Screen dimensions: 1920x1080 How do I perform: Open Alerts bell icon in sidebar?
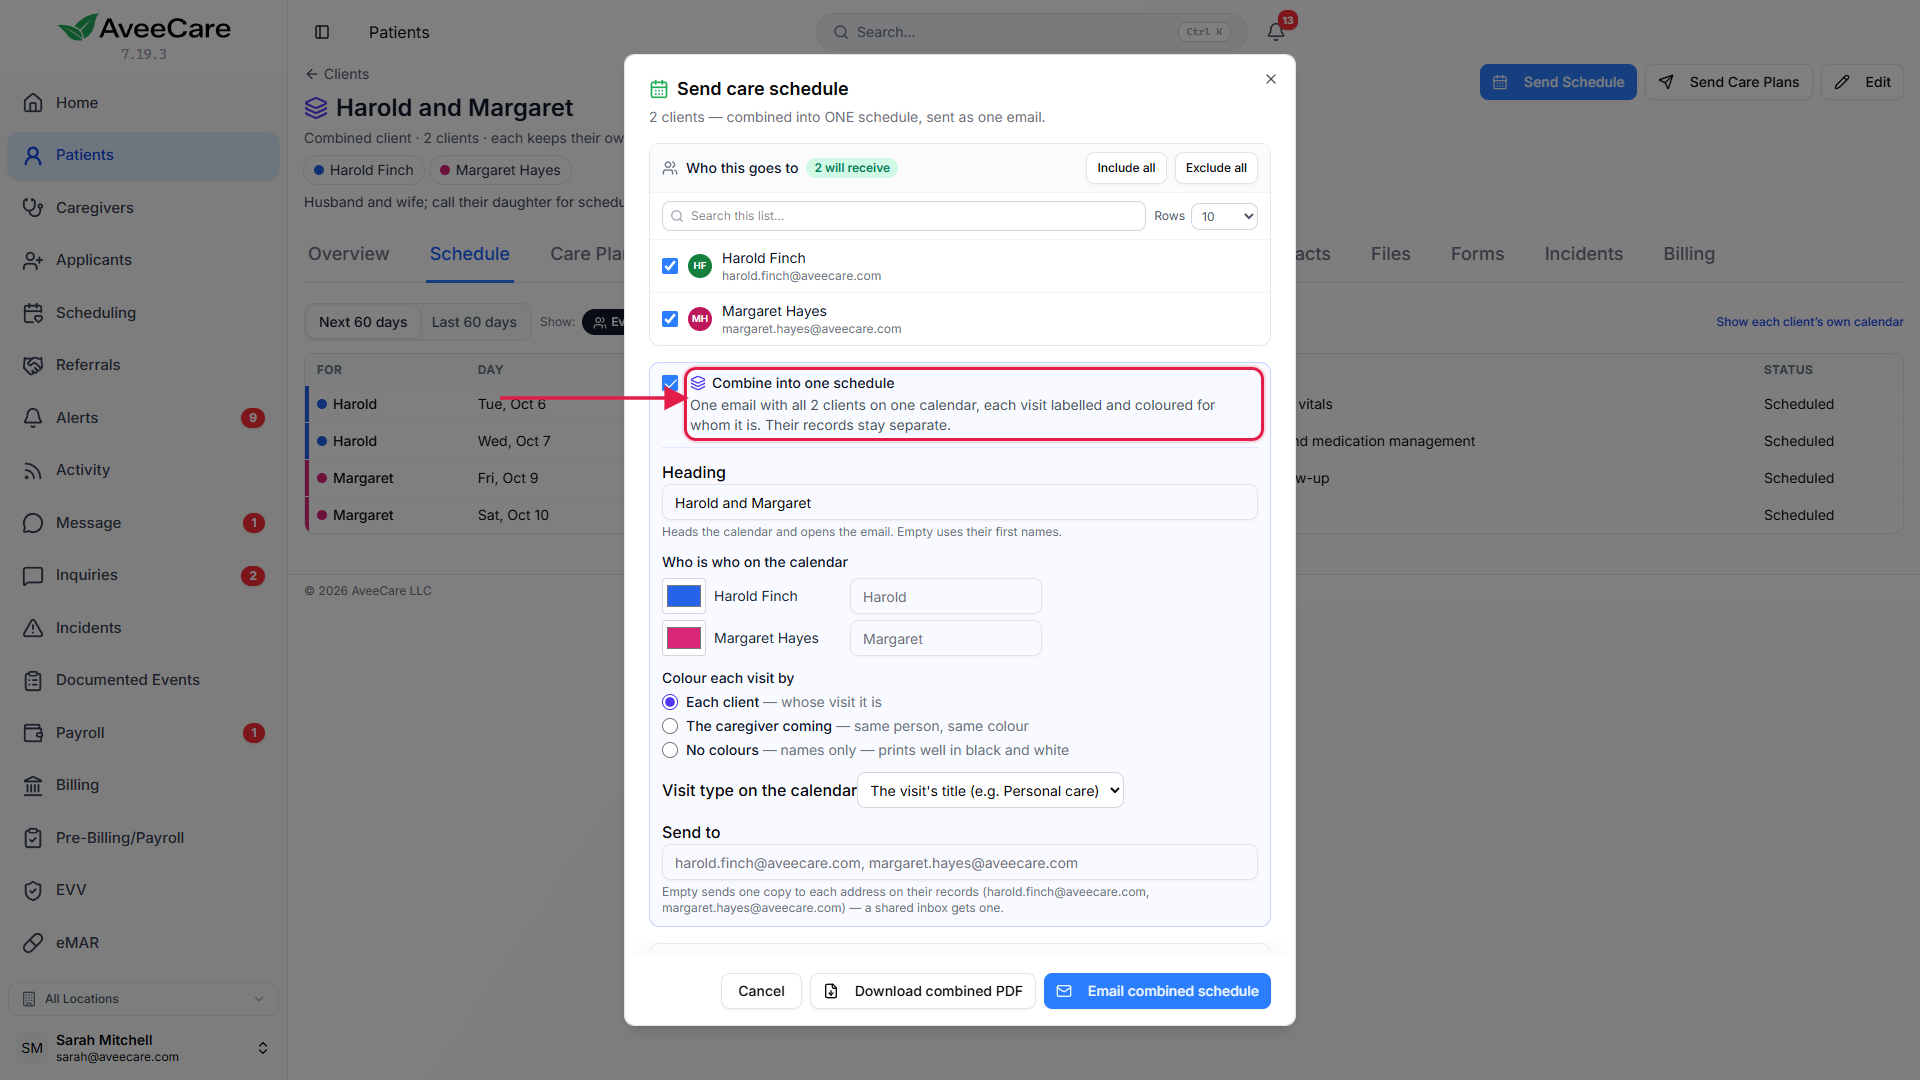pos(33,418)
